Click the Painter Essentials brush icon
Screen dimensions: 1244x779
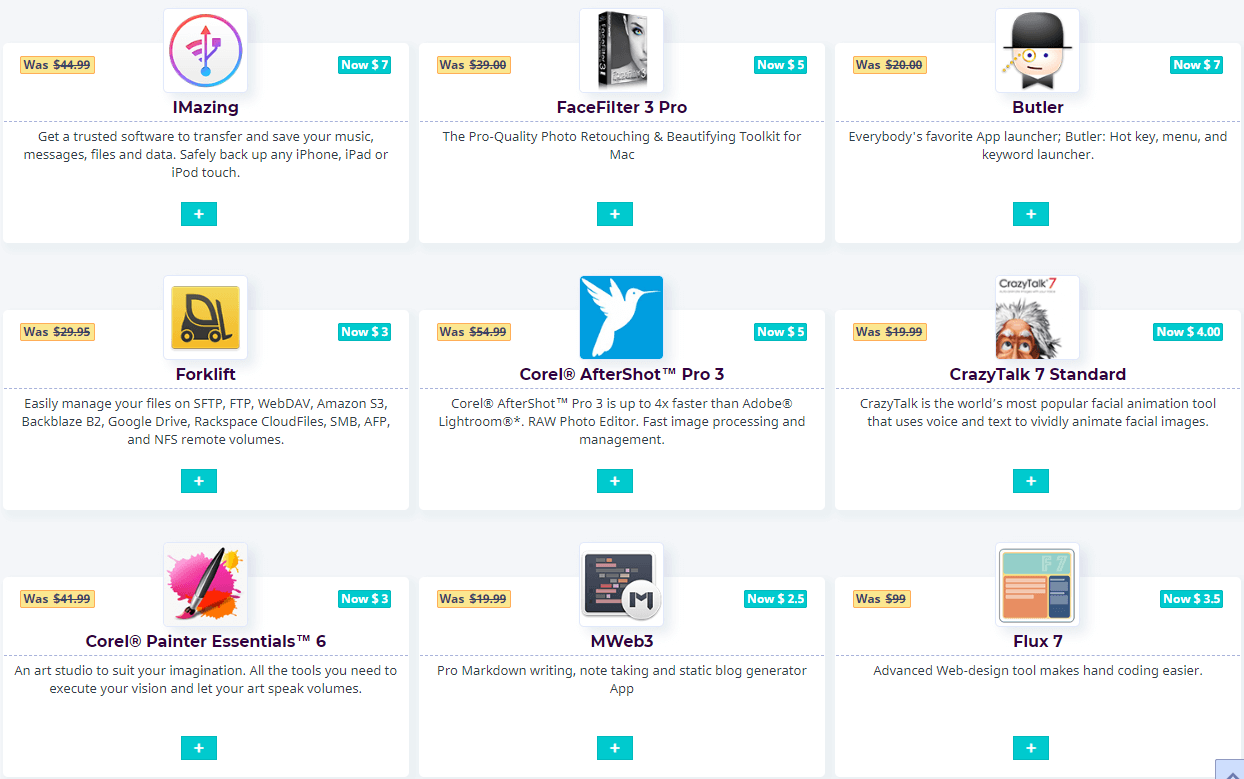tap(205, 585)
